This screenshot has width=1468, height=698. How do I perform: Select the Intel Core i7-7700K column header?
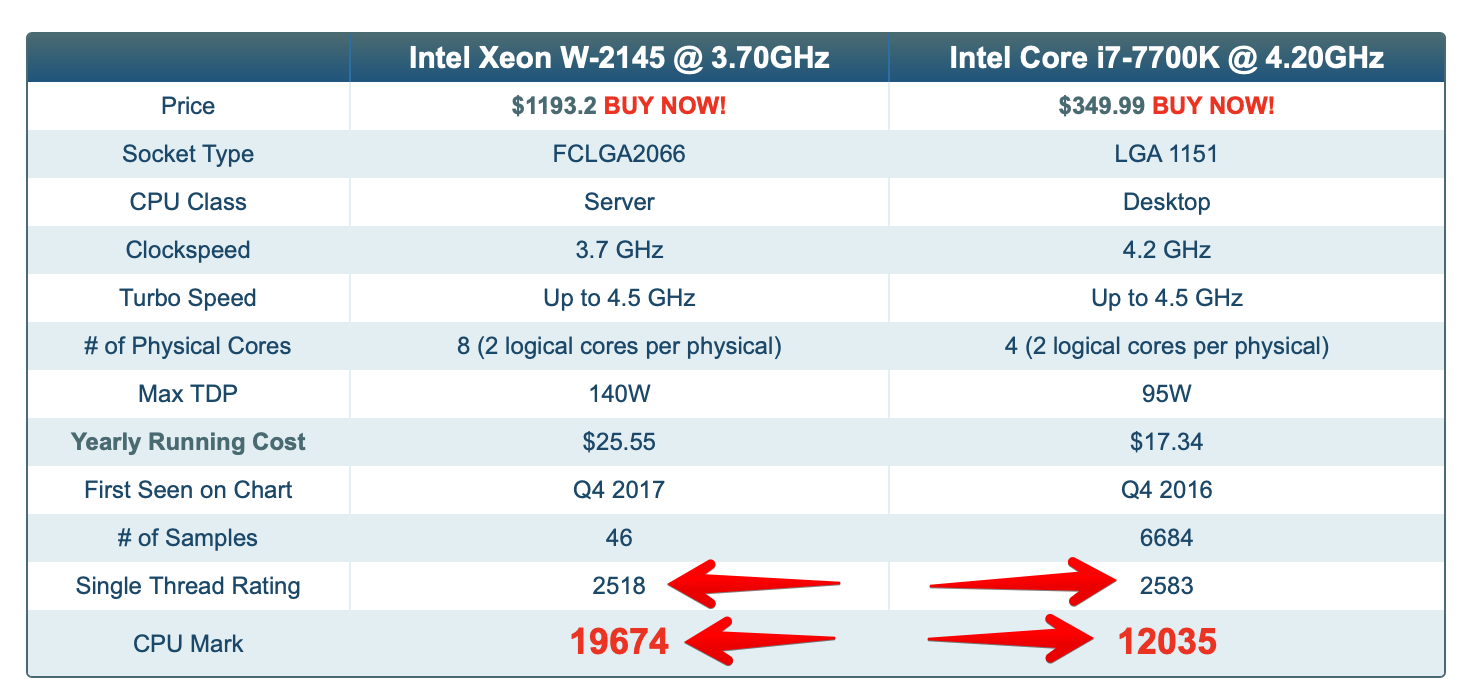coord(1166,58)
